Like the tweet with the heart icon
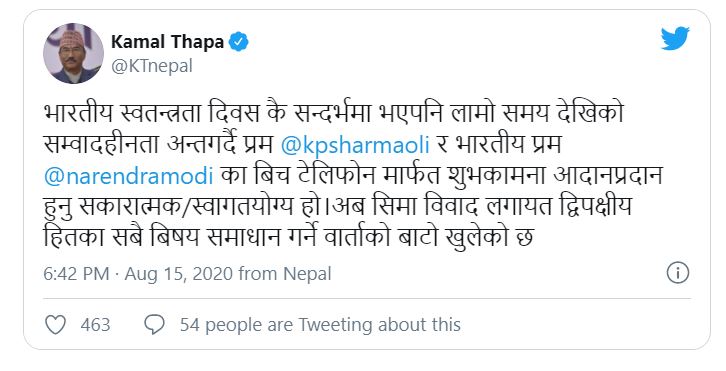Viewport: 726px width, 371px height. [55, 325]
